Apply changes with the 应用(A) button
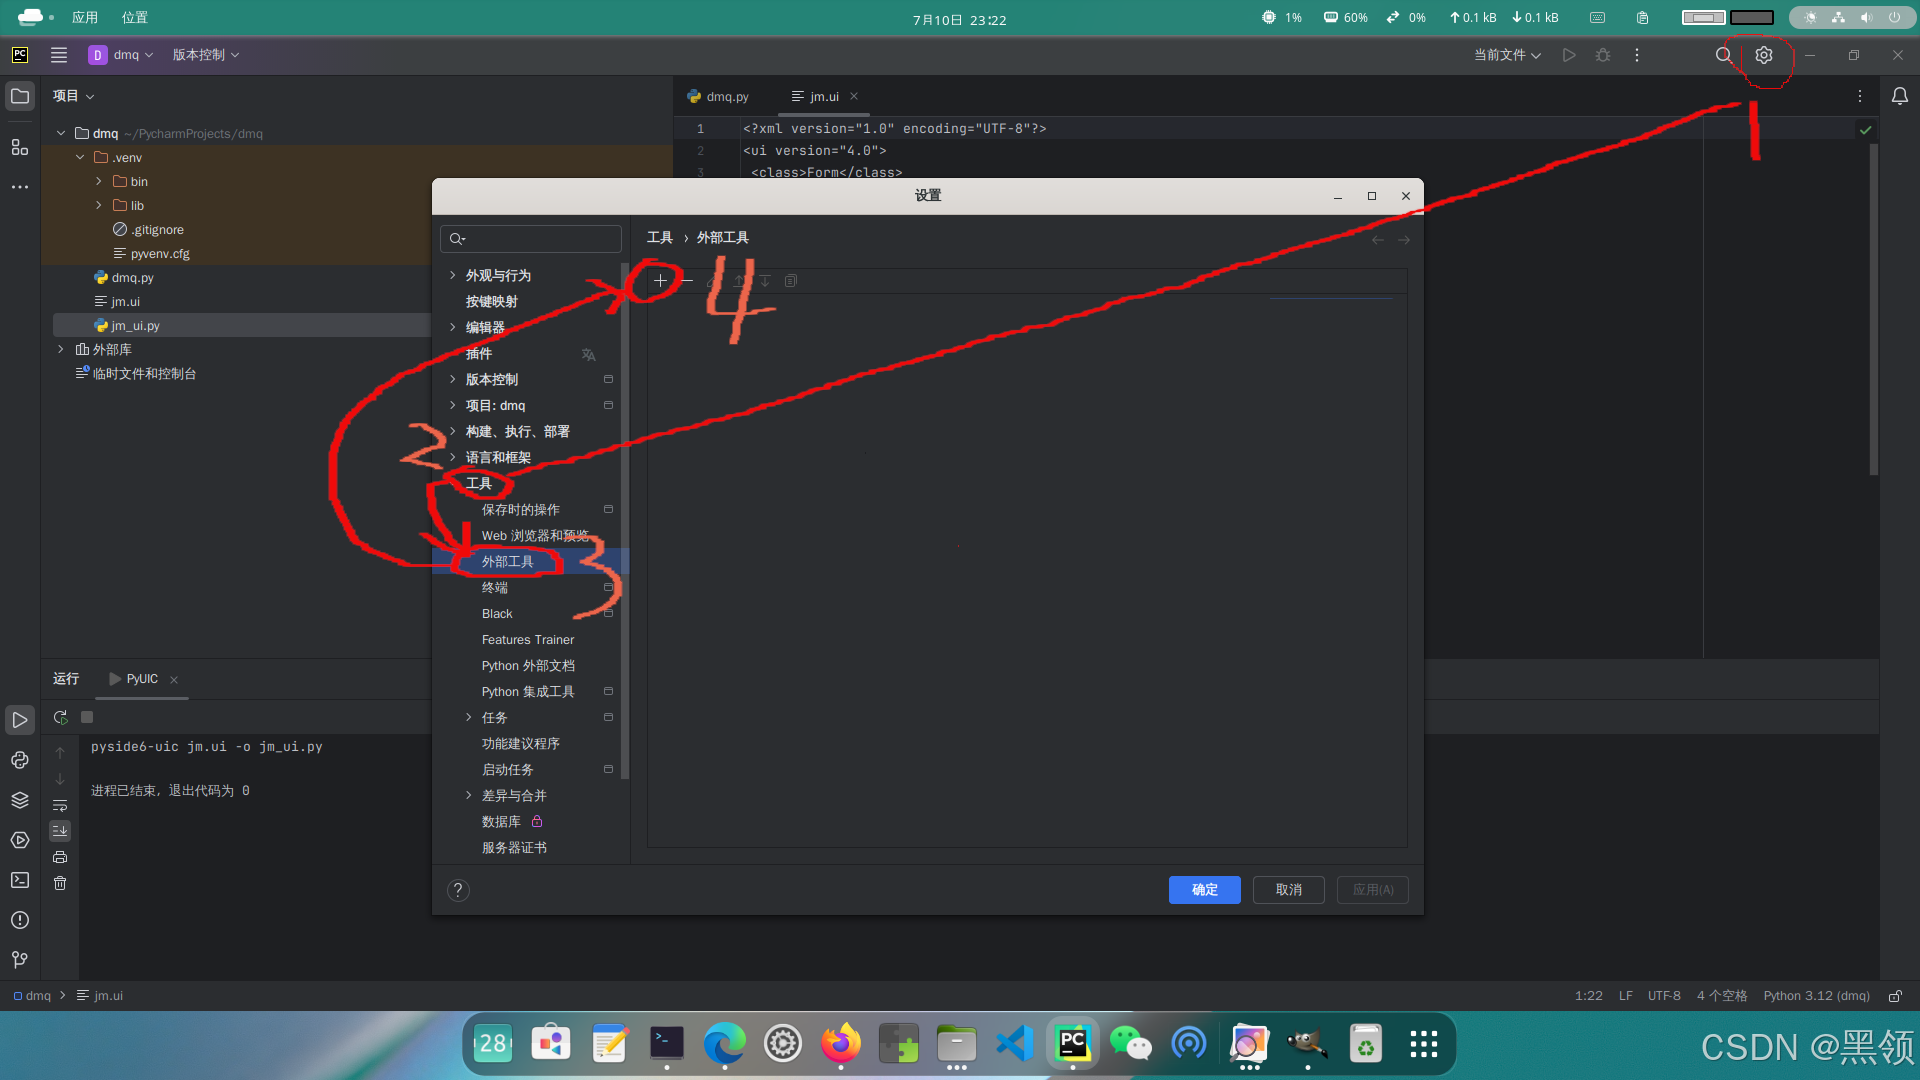Viewport: 1920px width, 1080px height. pos(1372,889)
